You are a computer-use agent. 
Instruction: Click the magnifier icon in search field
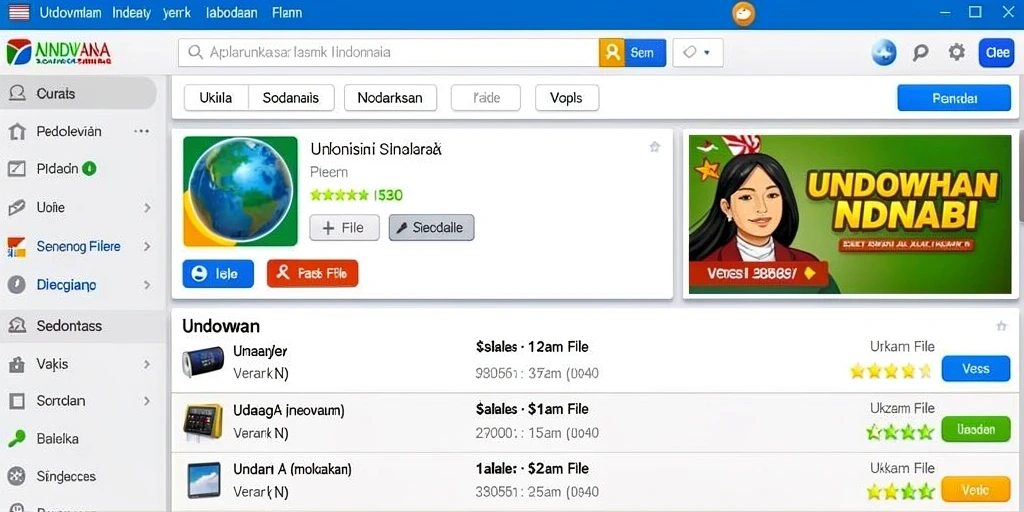coord(195,52)
